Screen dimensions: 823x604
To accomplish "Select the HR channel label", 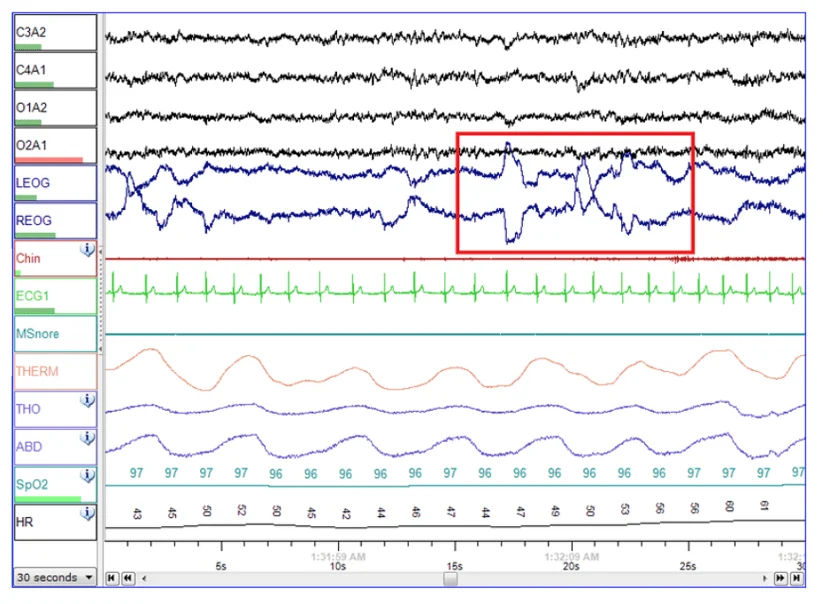I will tap(55, 523).
